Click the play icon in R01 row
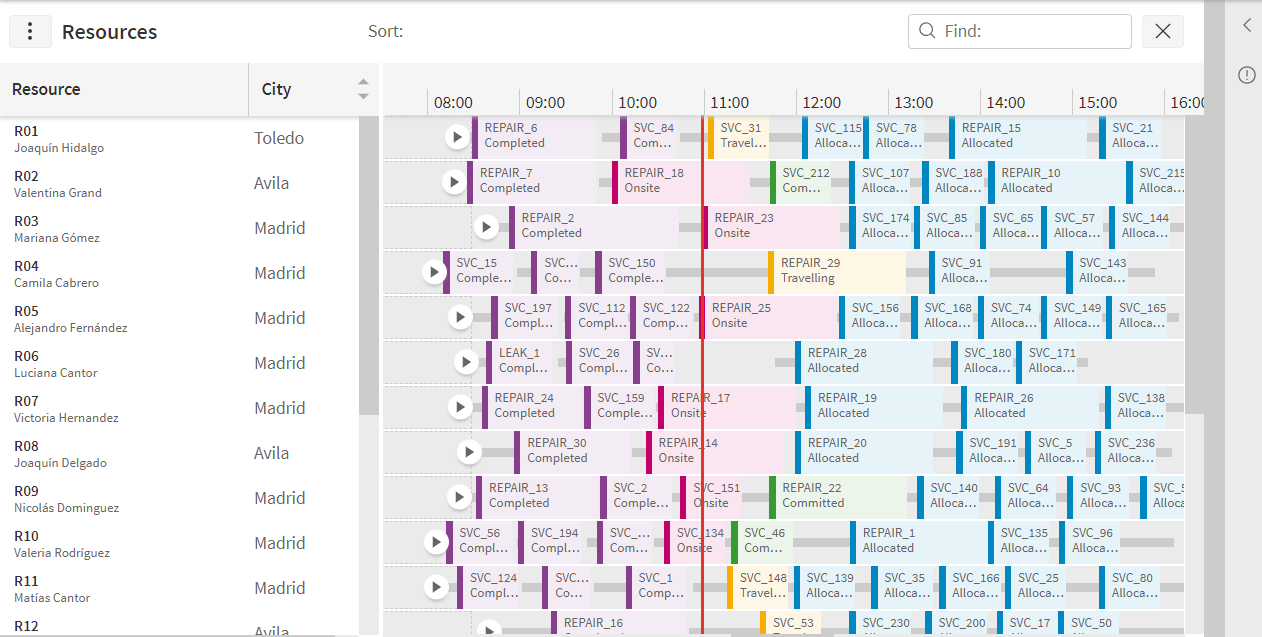This screenshot has height=637, width=1262. point(457,136)
